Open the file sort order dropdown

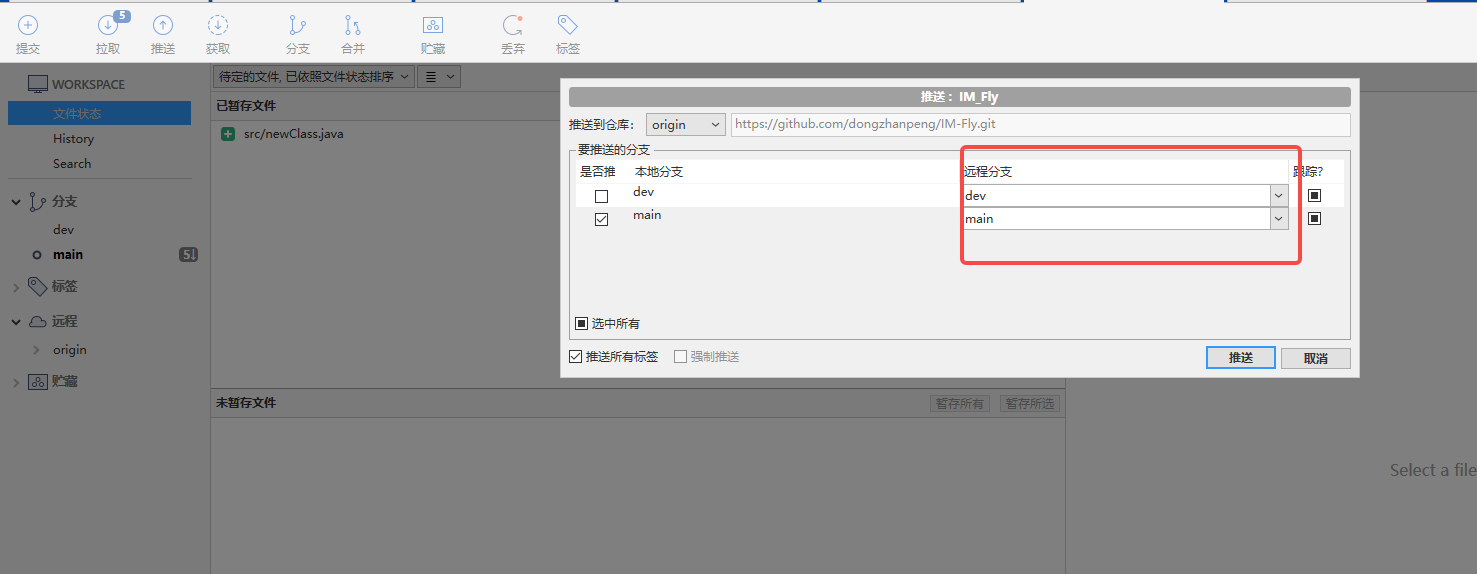[314, 76]
